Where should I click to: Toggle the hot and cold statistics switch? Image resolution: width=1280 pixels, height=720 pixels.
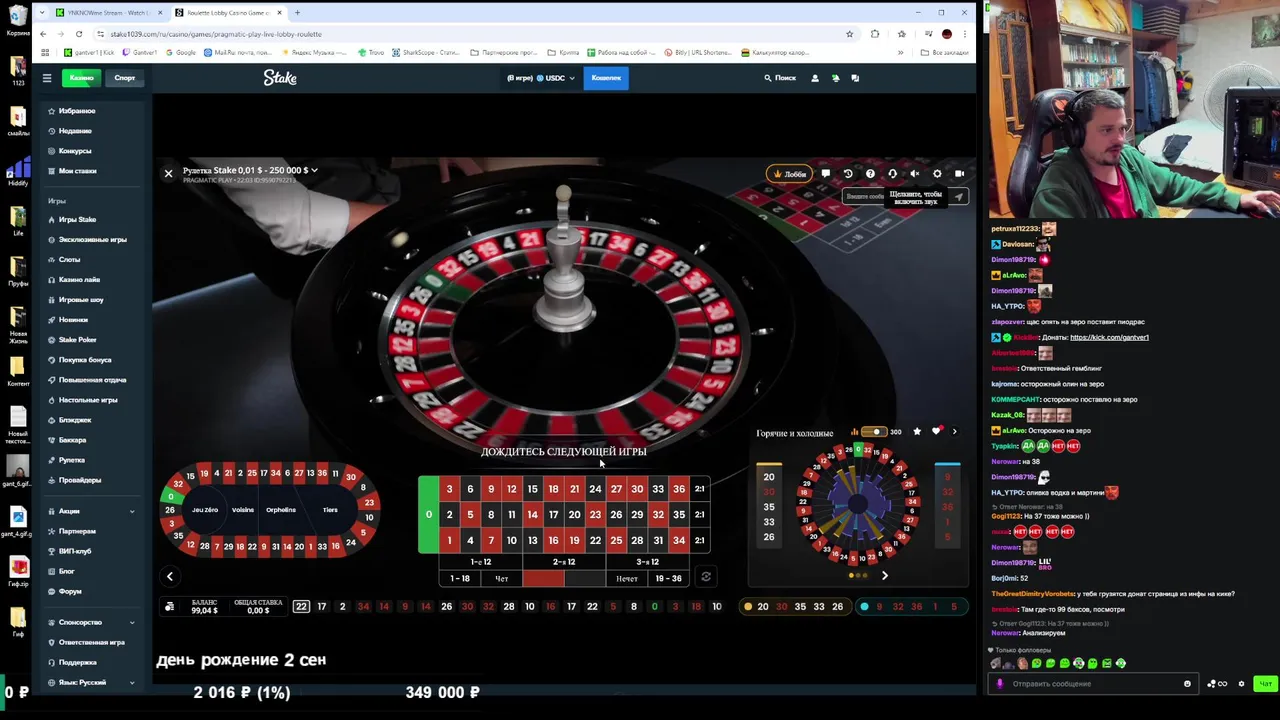[873, 432]
